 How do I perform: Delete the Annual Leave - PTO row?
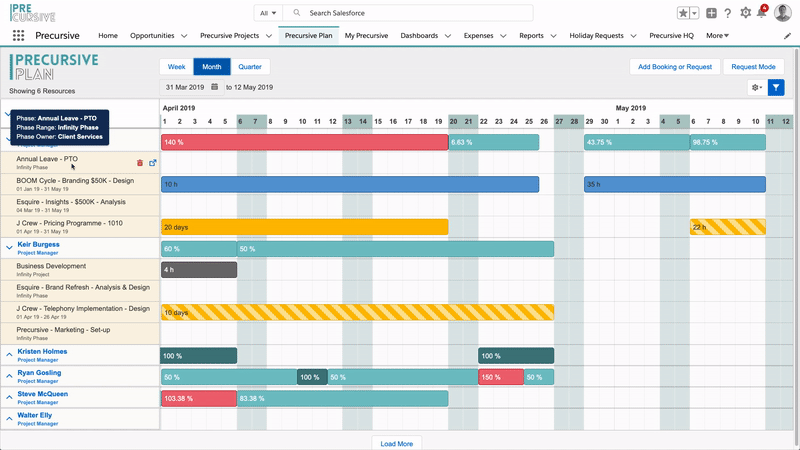pyautogui.click(x=140, y=163)
